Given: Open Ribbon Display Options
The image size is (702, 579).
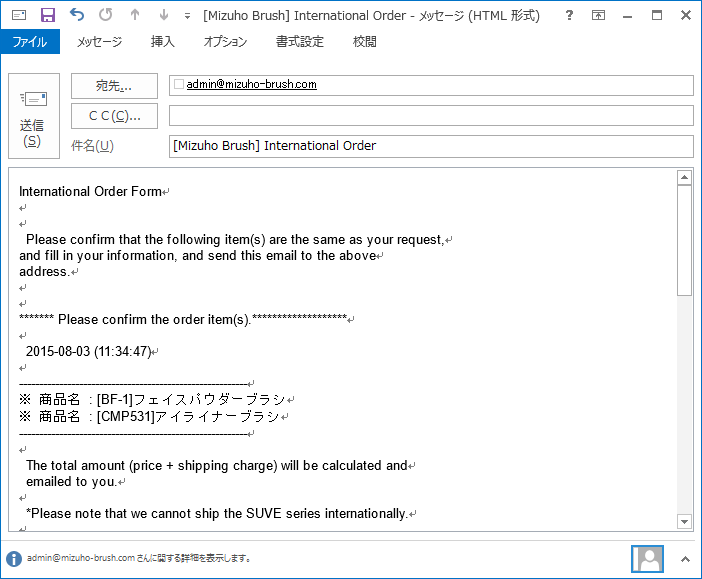Looking at the screenshot, I should tap(598, 15).
